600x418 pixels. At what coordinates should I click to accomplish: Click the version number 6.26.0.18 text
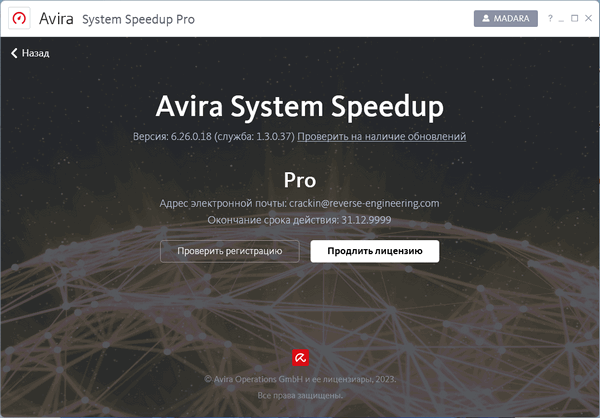click(x=191, y=136)
